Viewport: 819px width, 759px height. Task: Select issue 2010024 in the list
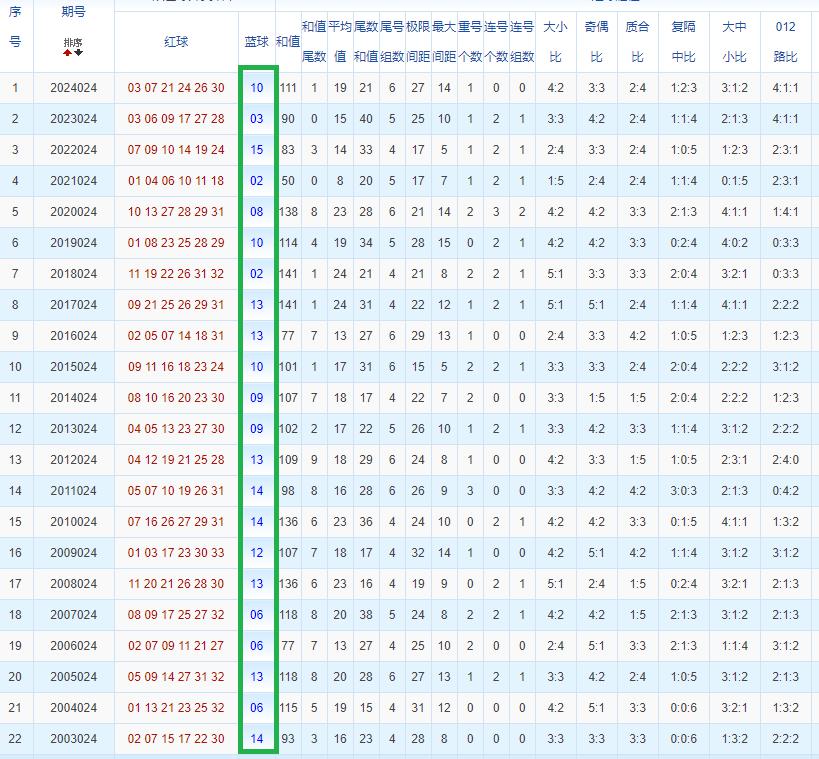[x=74, y=522]
